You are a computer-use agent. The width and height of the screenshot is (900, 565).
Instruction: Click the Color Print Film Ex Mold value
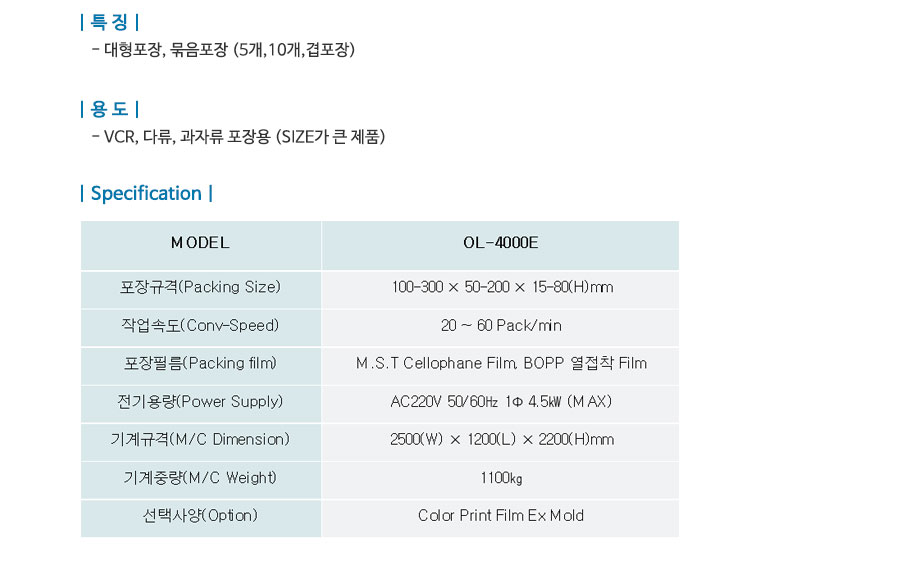coord(501,516)
